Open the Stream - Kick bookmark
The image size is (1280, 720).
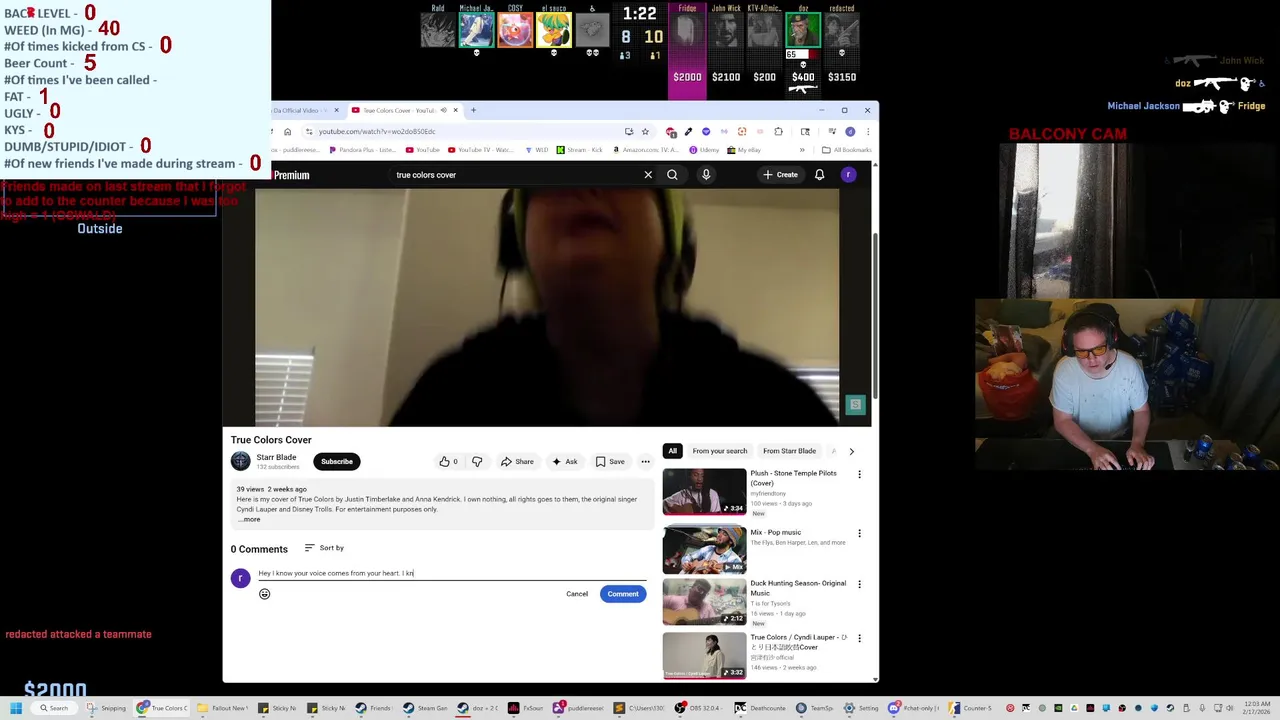(580, 150)
